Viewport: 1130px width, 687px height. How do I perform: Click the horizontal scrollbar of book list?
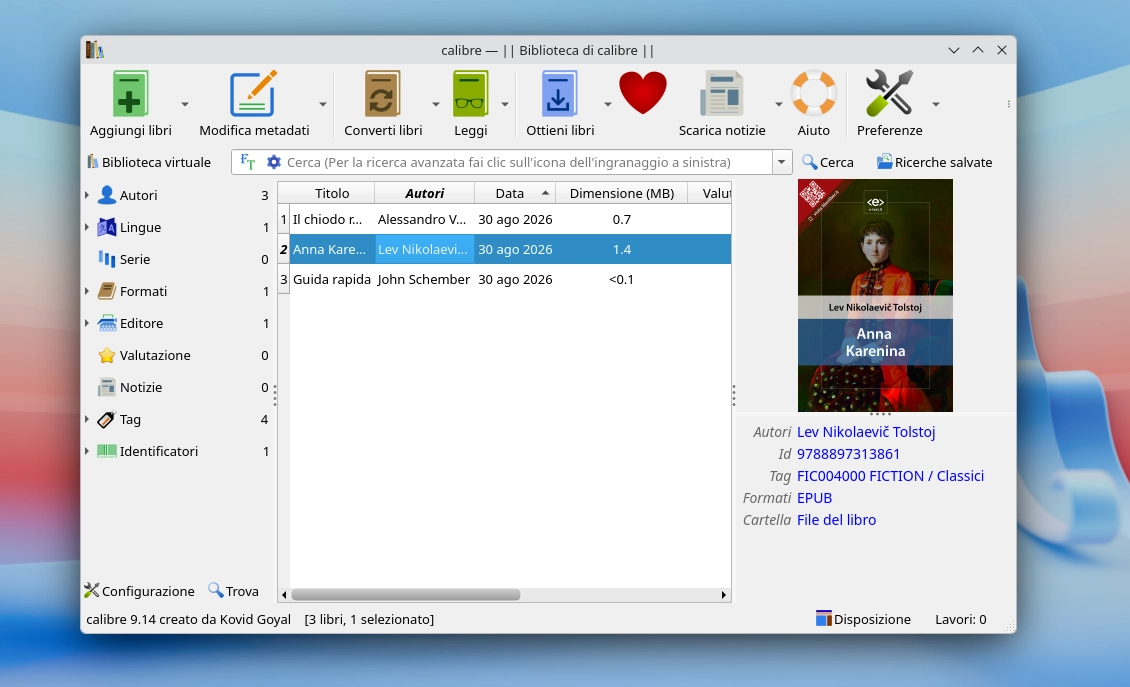(x=406, y=595)
